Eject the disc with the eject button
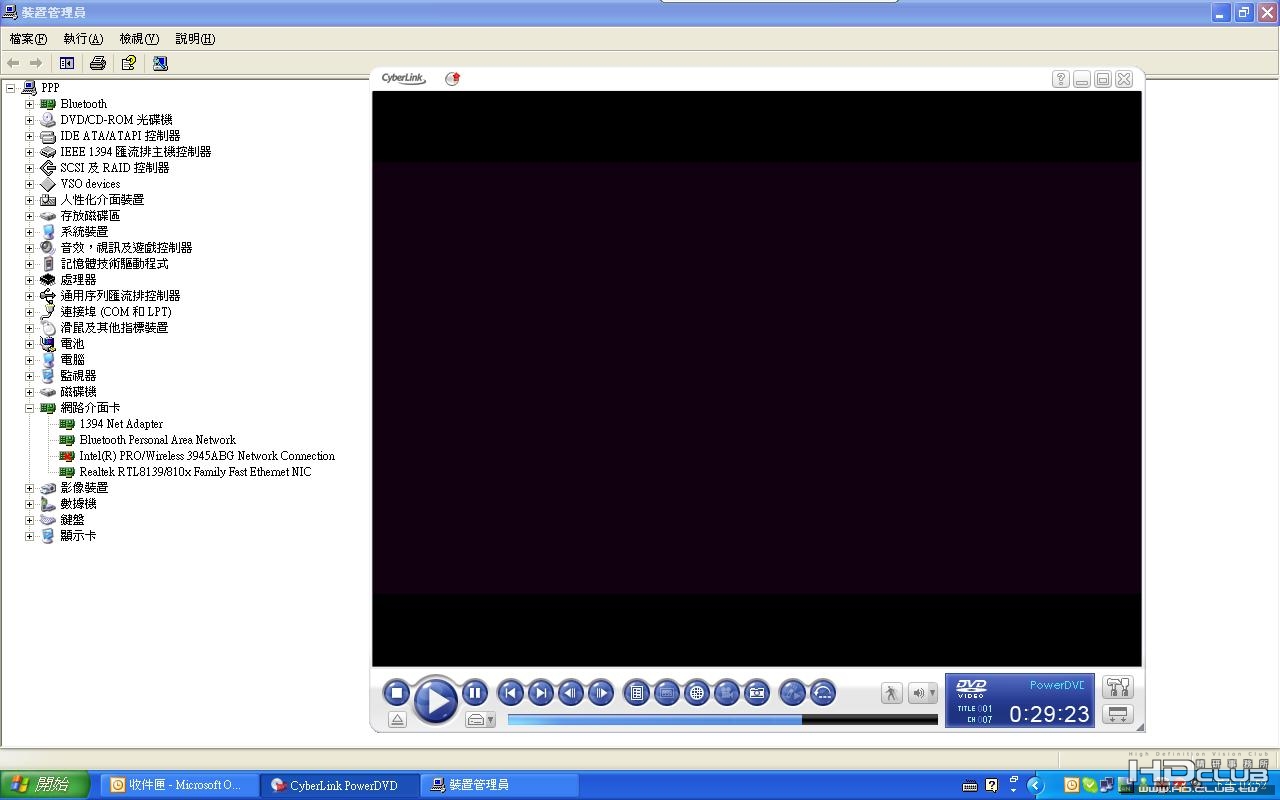Image resolution: width=1280 pixels, height=800 pixels. coord(397,719)
